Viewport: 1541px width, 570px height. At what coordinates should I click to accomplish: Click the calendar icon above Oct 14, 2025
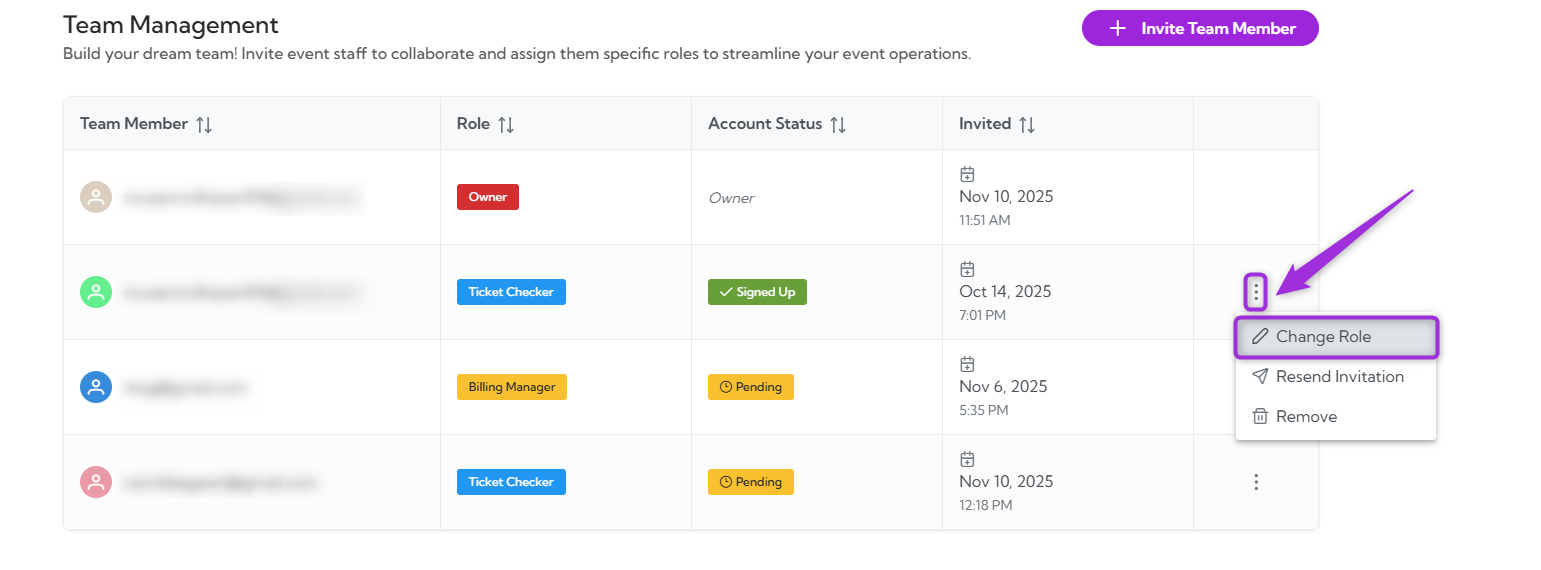pyautogui.click(x=967, y=269)
